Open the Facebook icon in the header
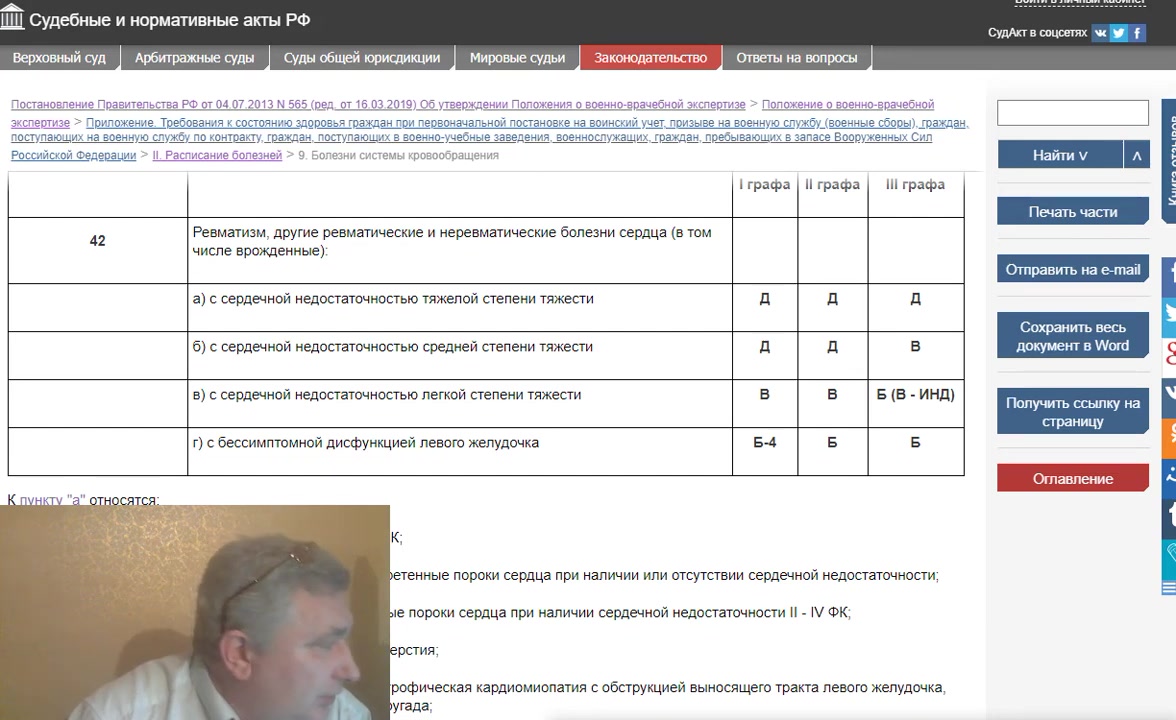Viewport: 1176px width, 720px height. [1138, 33]
